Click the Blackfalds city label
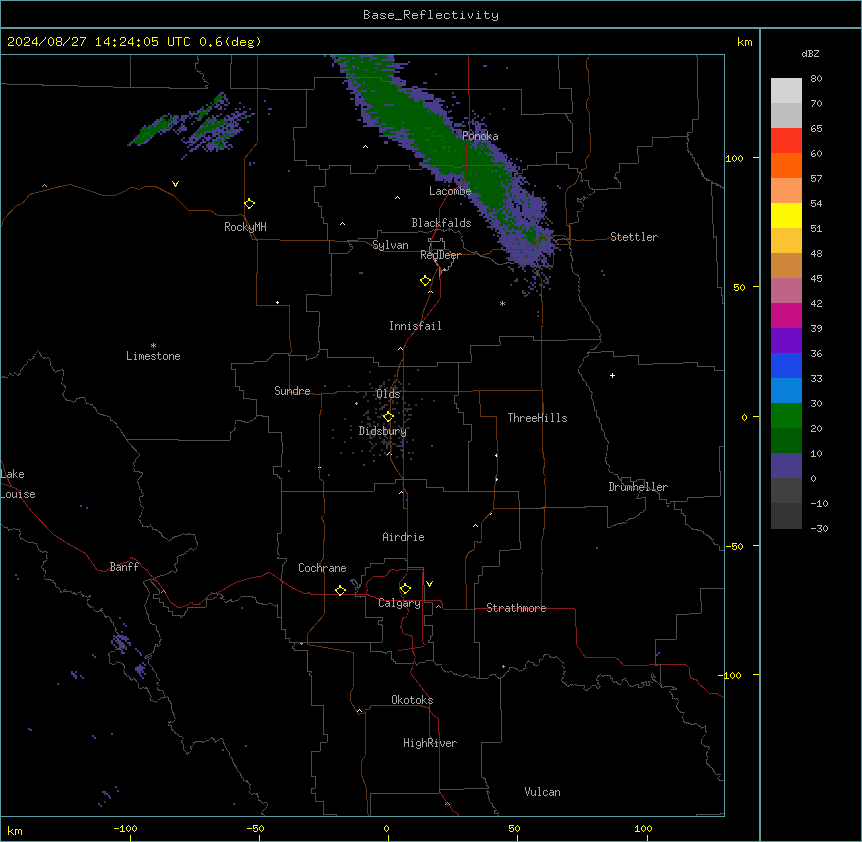Screen dimensions: 862x842 pyautogui.click(x=441, y=223)
